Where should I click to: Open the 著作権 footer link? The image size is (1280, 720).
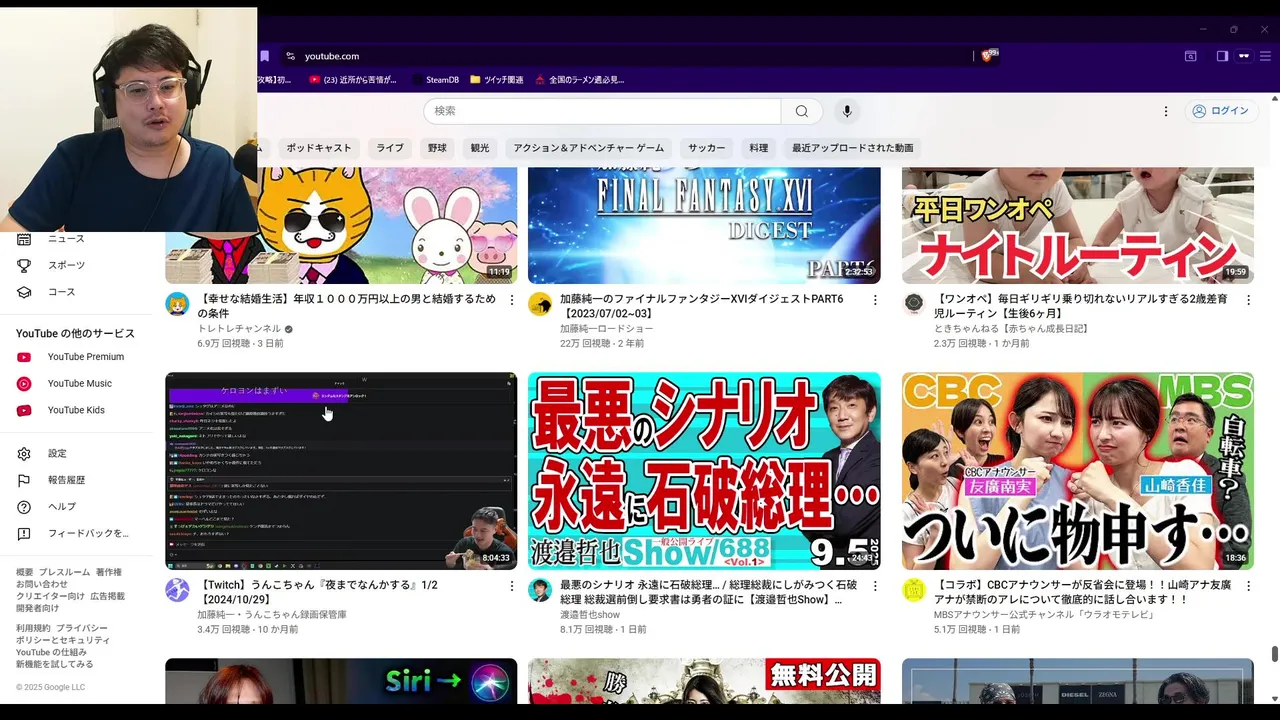[x=109, y=572]
